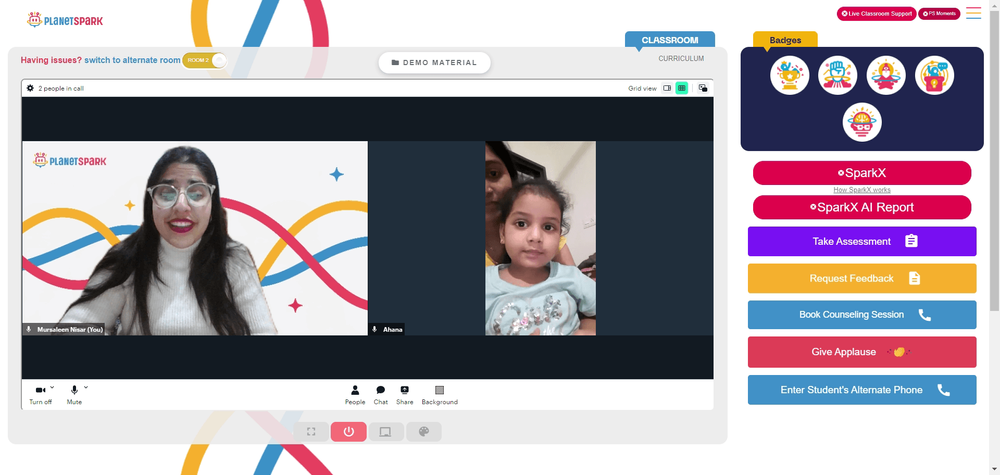1000x475 pixels.
Task: Click the clipboard icon in Take Assessment
Action: [911, 241]
